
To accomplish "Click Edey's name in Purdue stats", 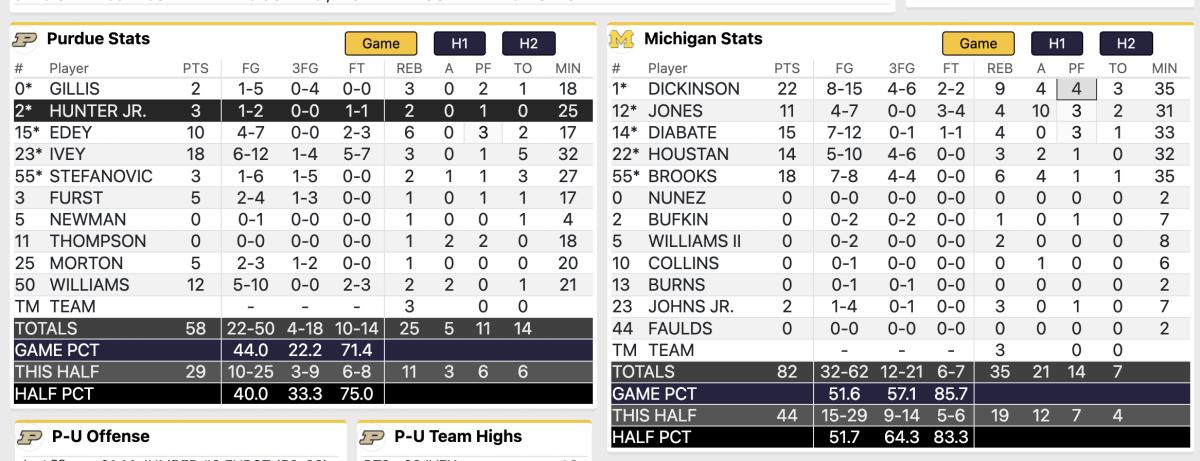I will 70,133.
